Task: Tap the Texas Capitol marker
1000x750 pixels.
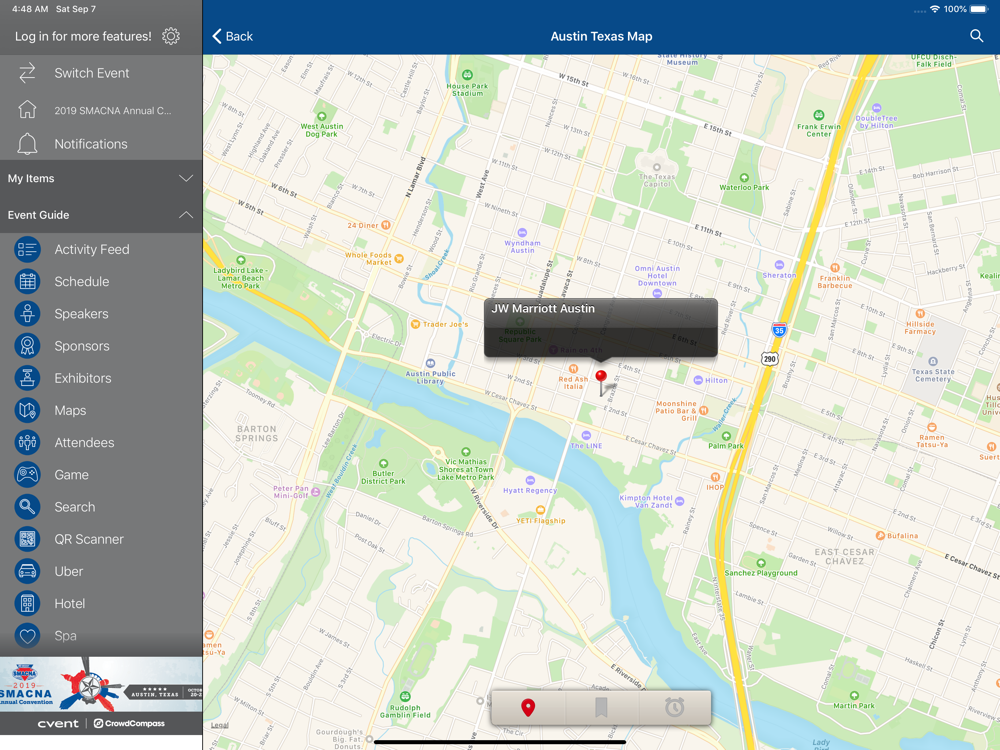Action: click(x=656, y=167)
